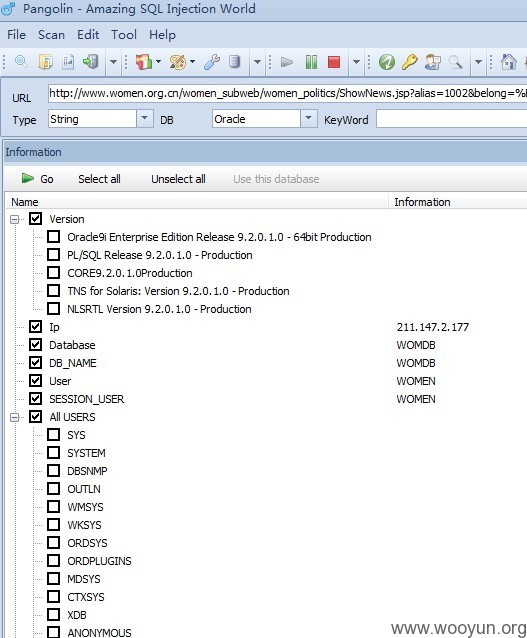Open the Type String dropdown
This screenshot has height=638, width=527.
tap(144, 119)
